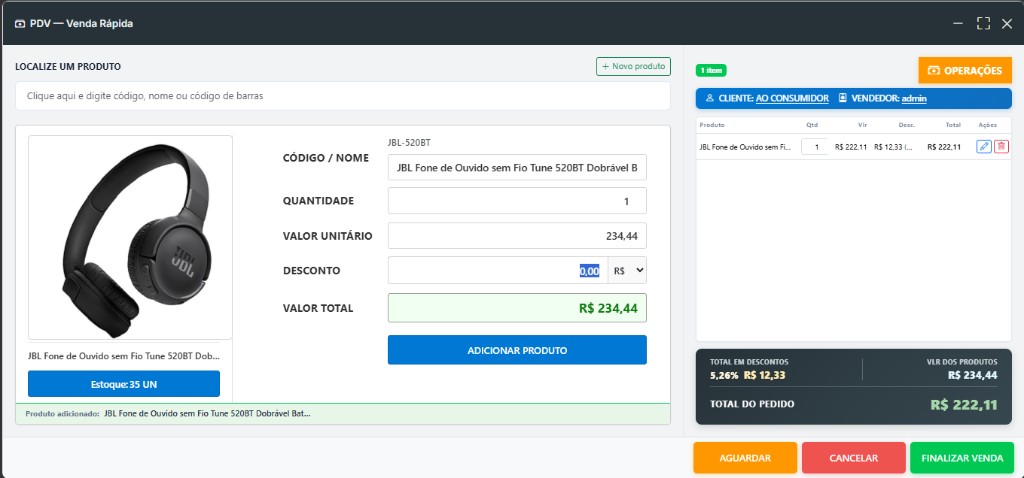Click the Estoque: 35 UN button

[x=124, y=384]
